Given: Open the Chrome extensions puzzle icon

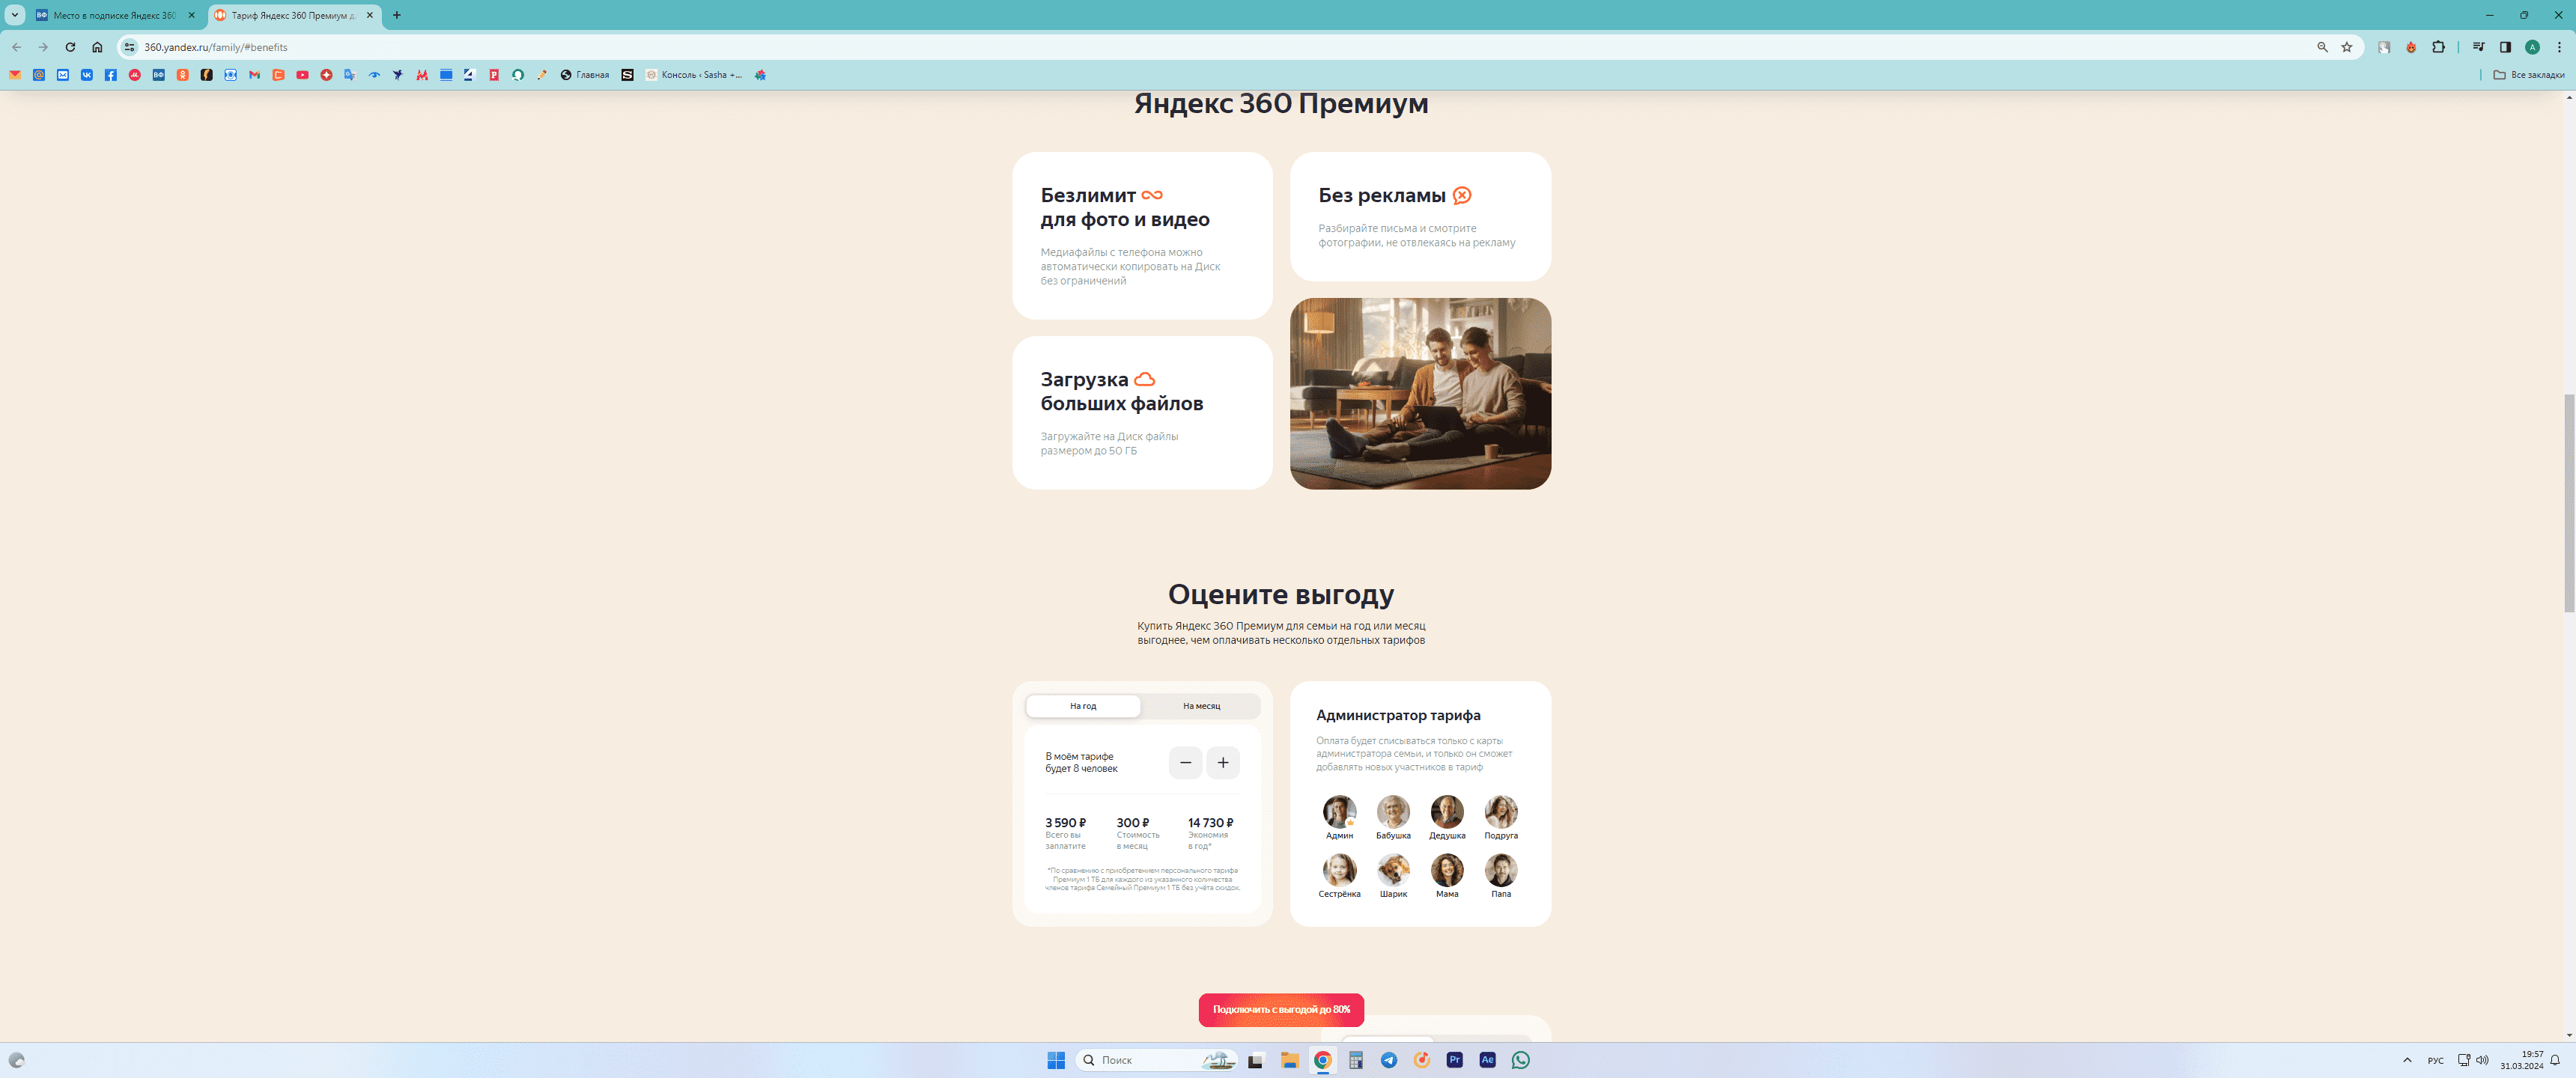Looking at the screenshot, I should pos(2438,47).
